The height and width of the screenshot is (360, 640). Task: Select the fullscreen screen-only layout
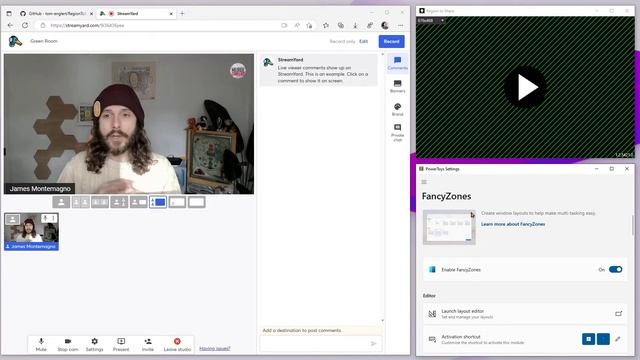click(x=197, y=202)
